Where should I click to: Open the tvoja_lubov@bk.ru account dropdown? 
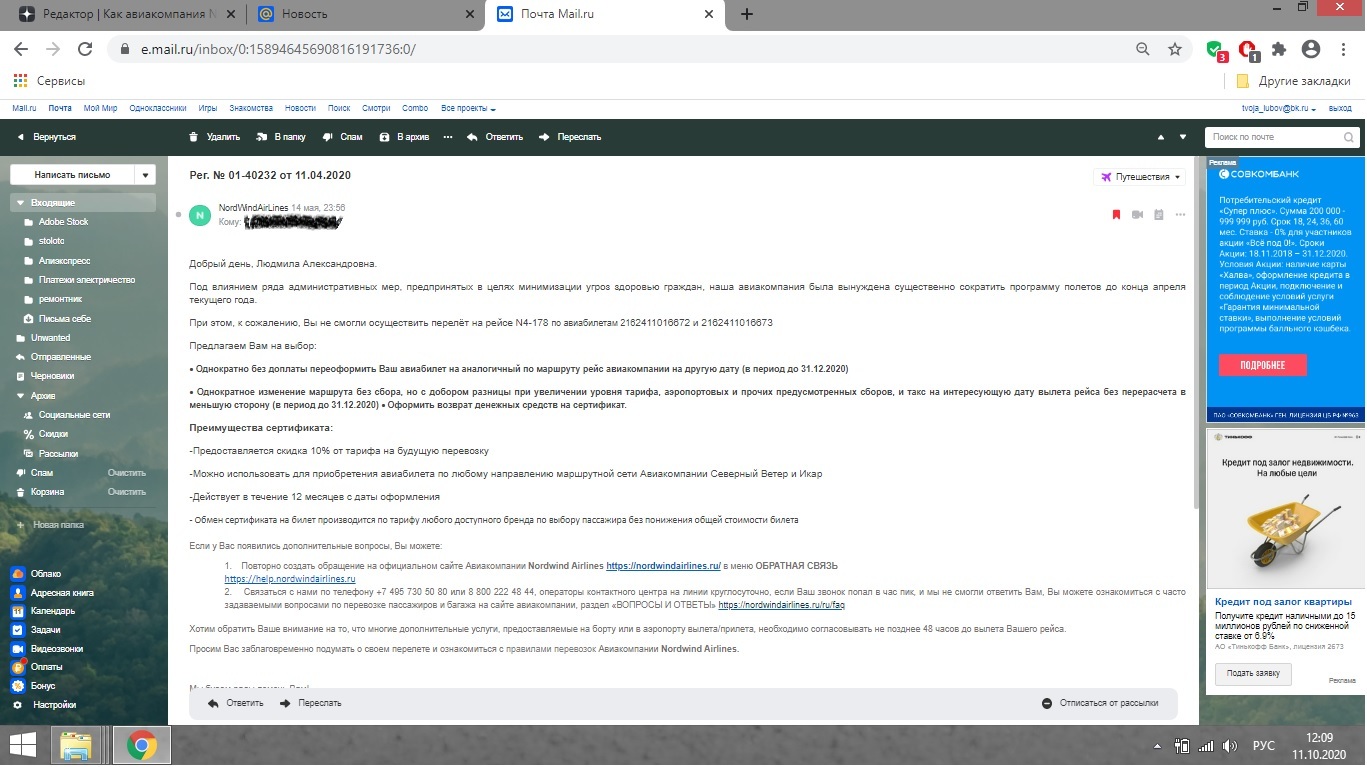pyautogui.click(x=1277, y=108)
